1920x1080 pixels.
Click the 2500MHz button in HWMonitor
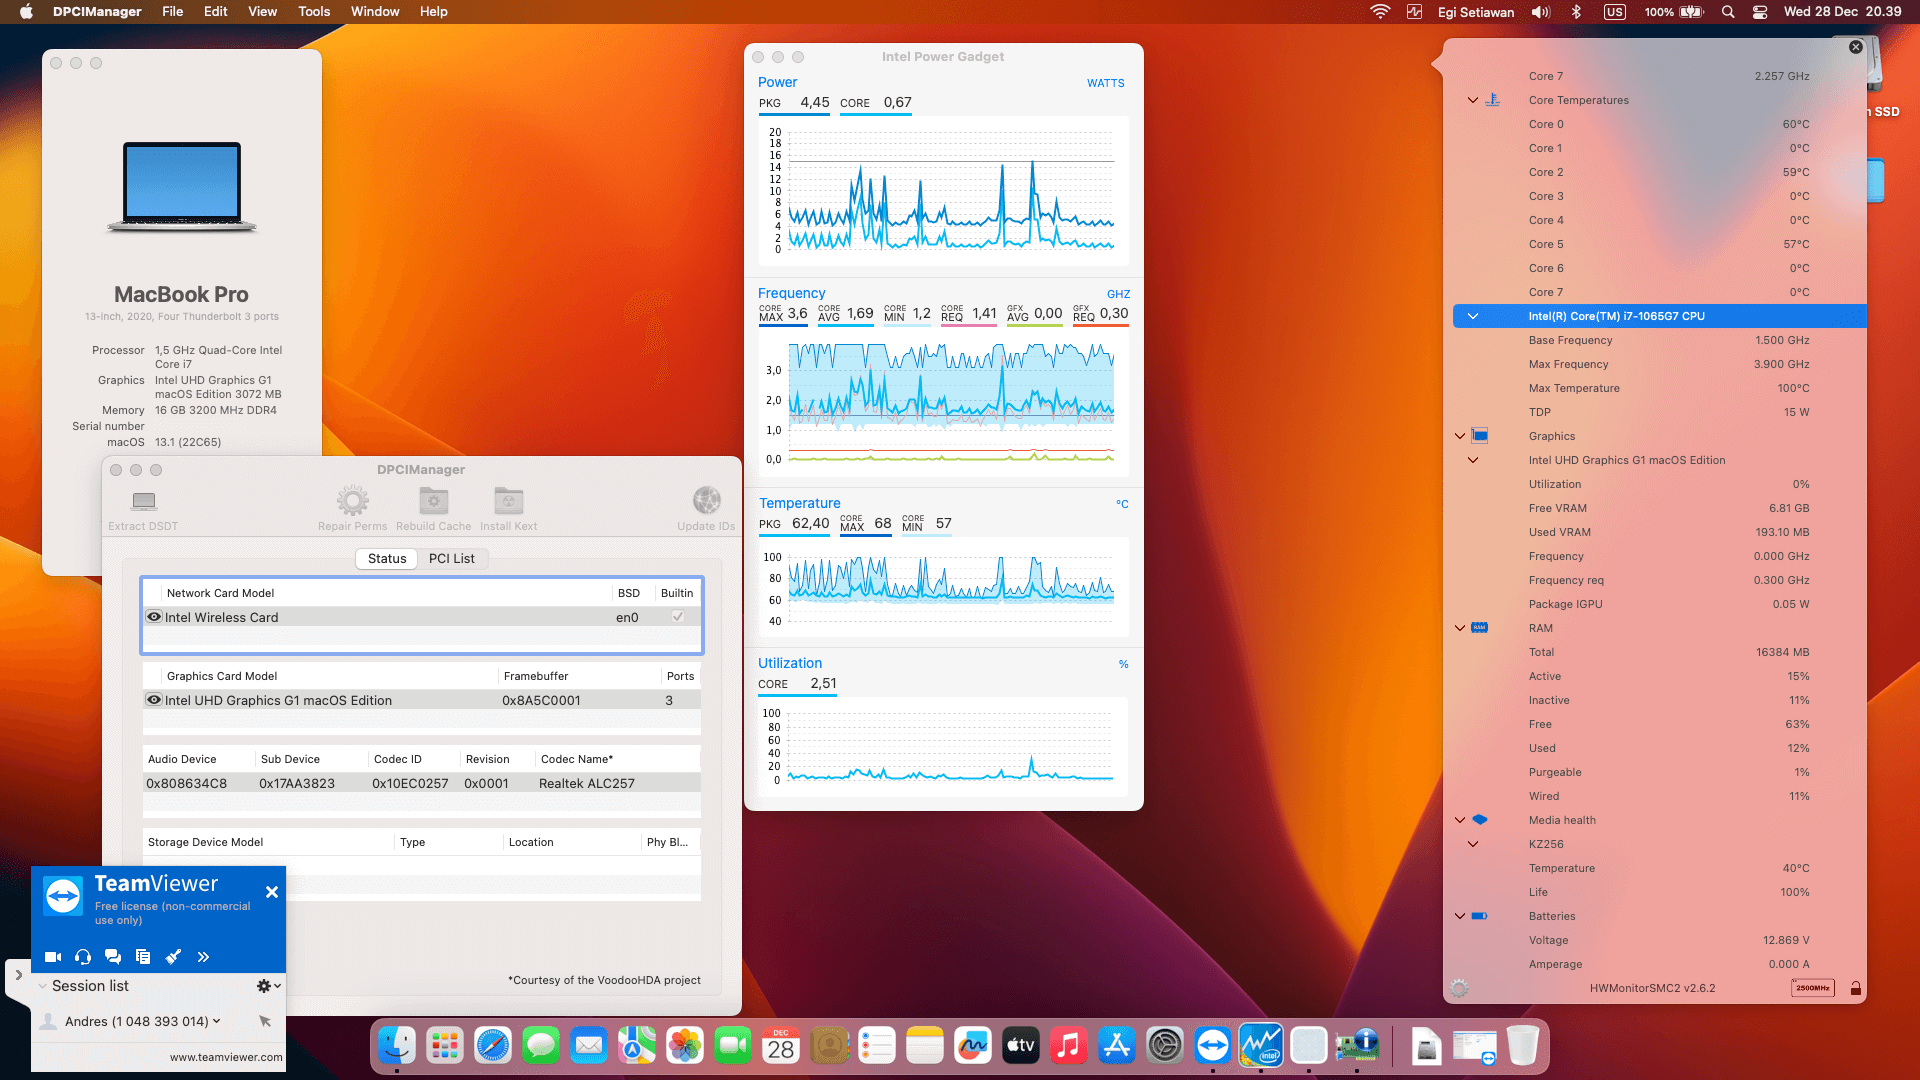(1812, 988)
